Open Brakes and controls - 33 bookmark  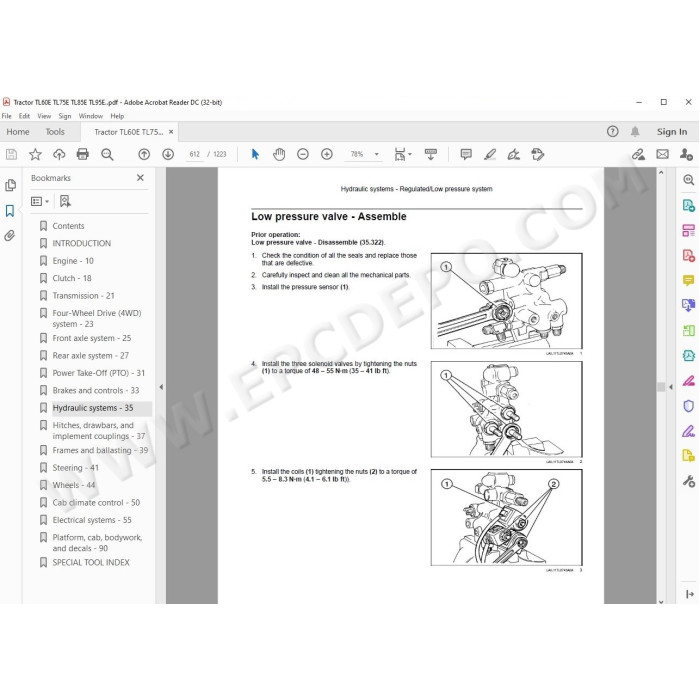[x=96, y=390]
